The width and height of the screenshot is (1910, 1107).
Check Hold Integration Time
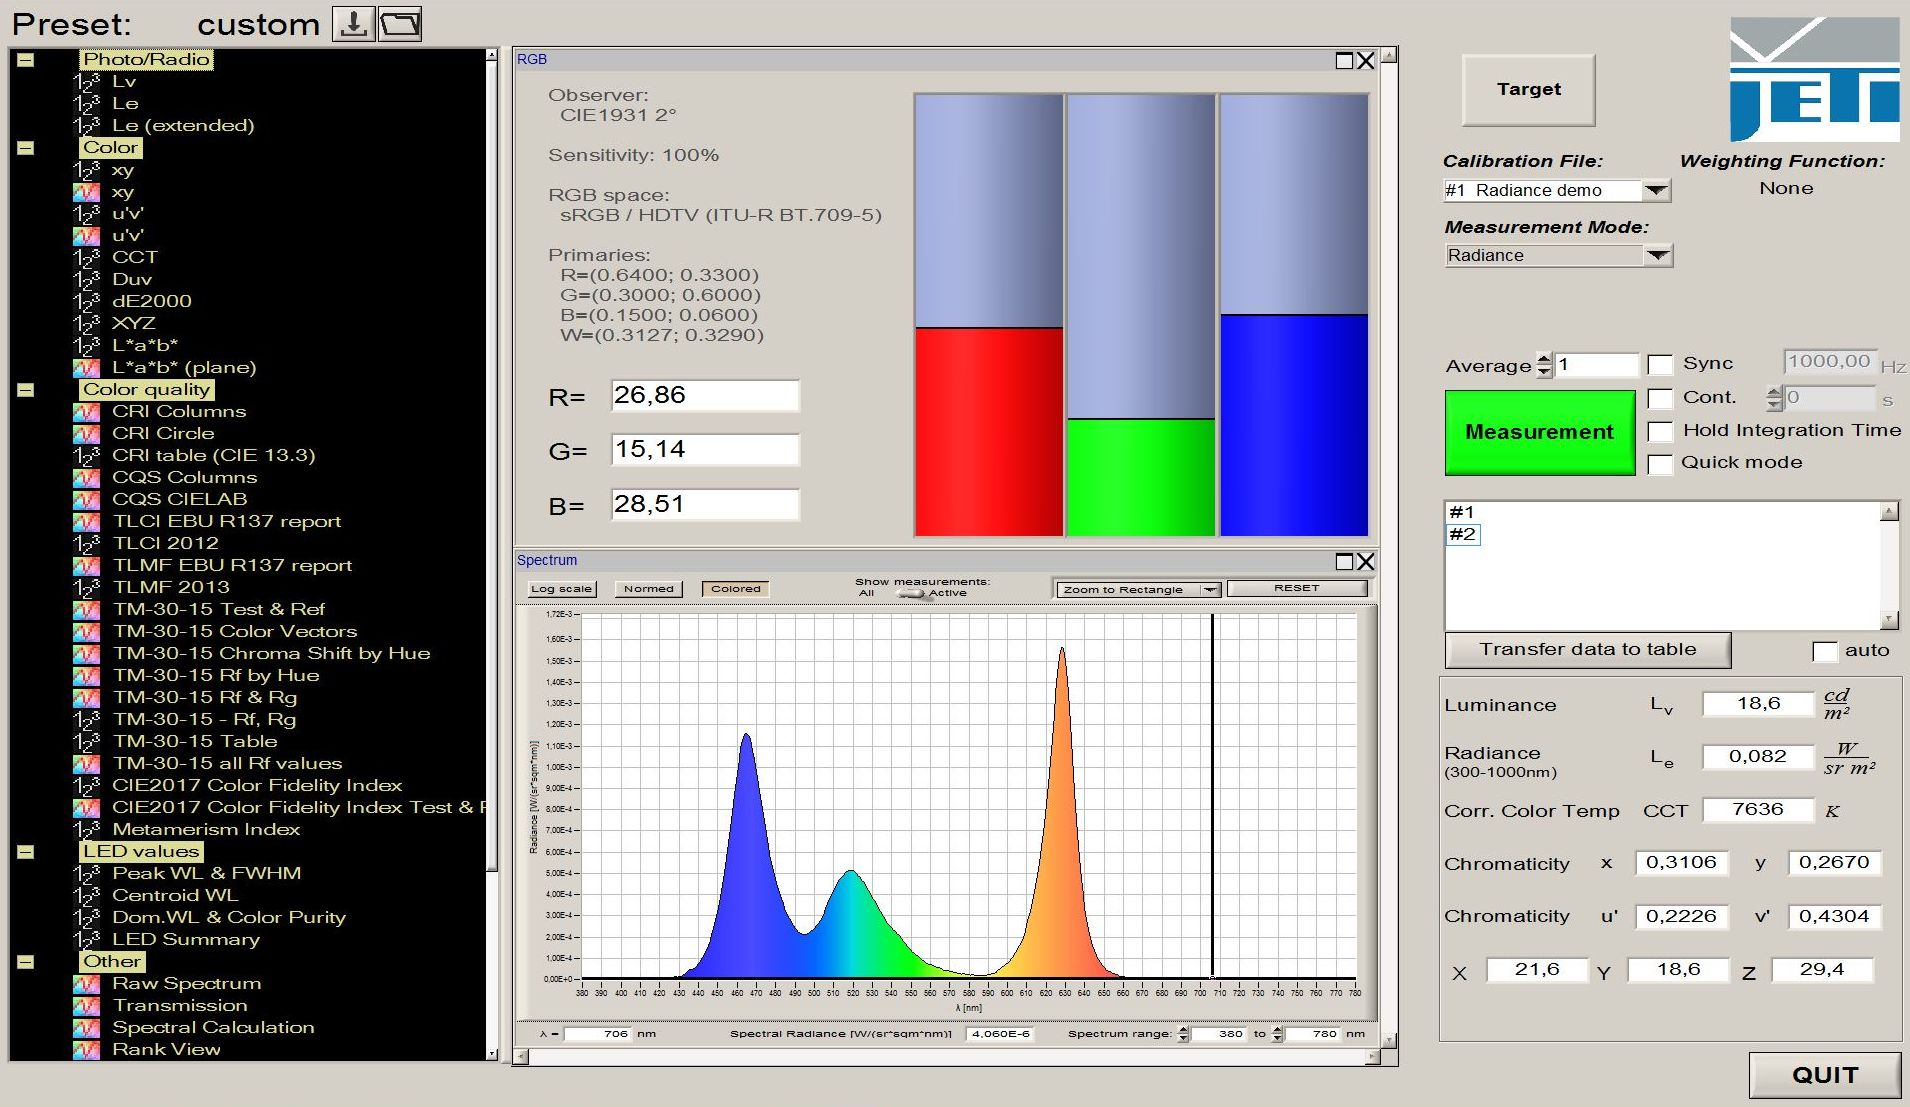pos(1660,431)
